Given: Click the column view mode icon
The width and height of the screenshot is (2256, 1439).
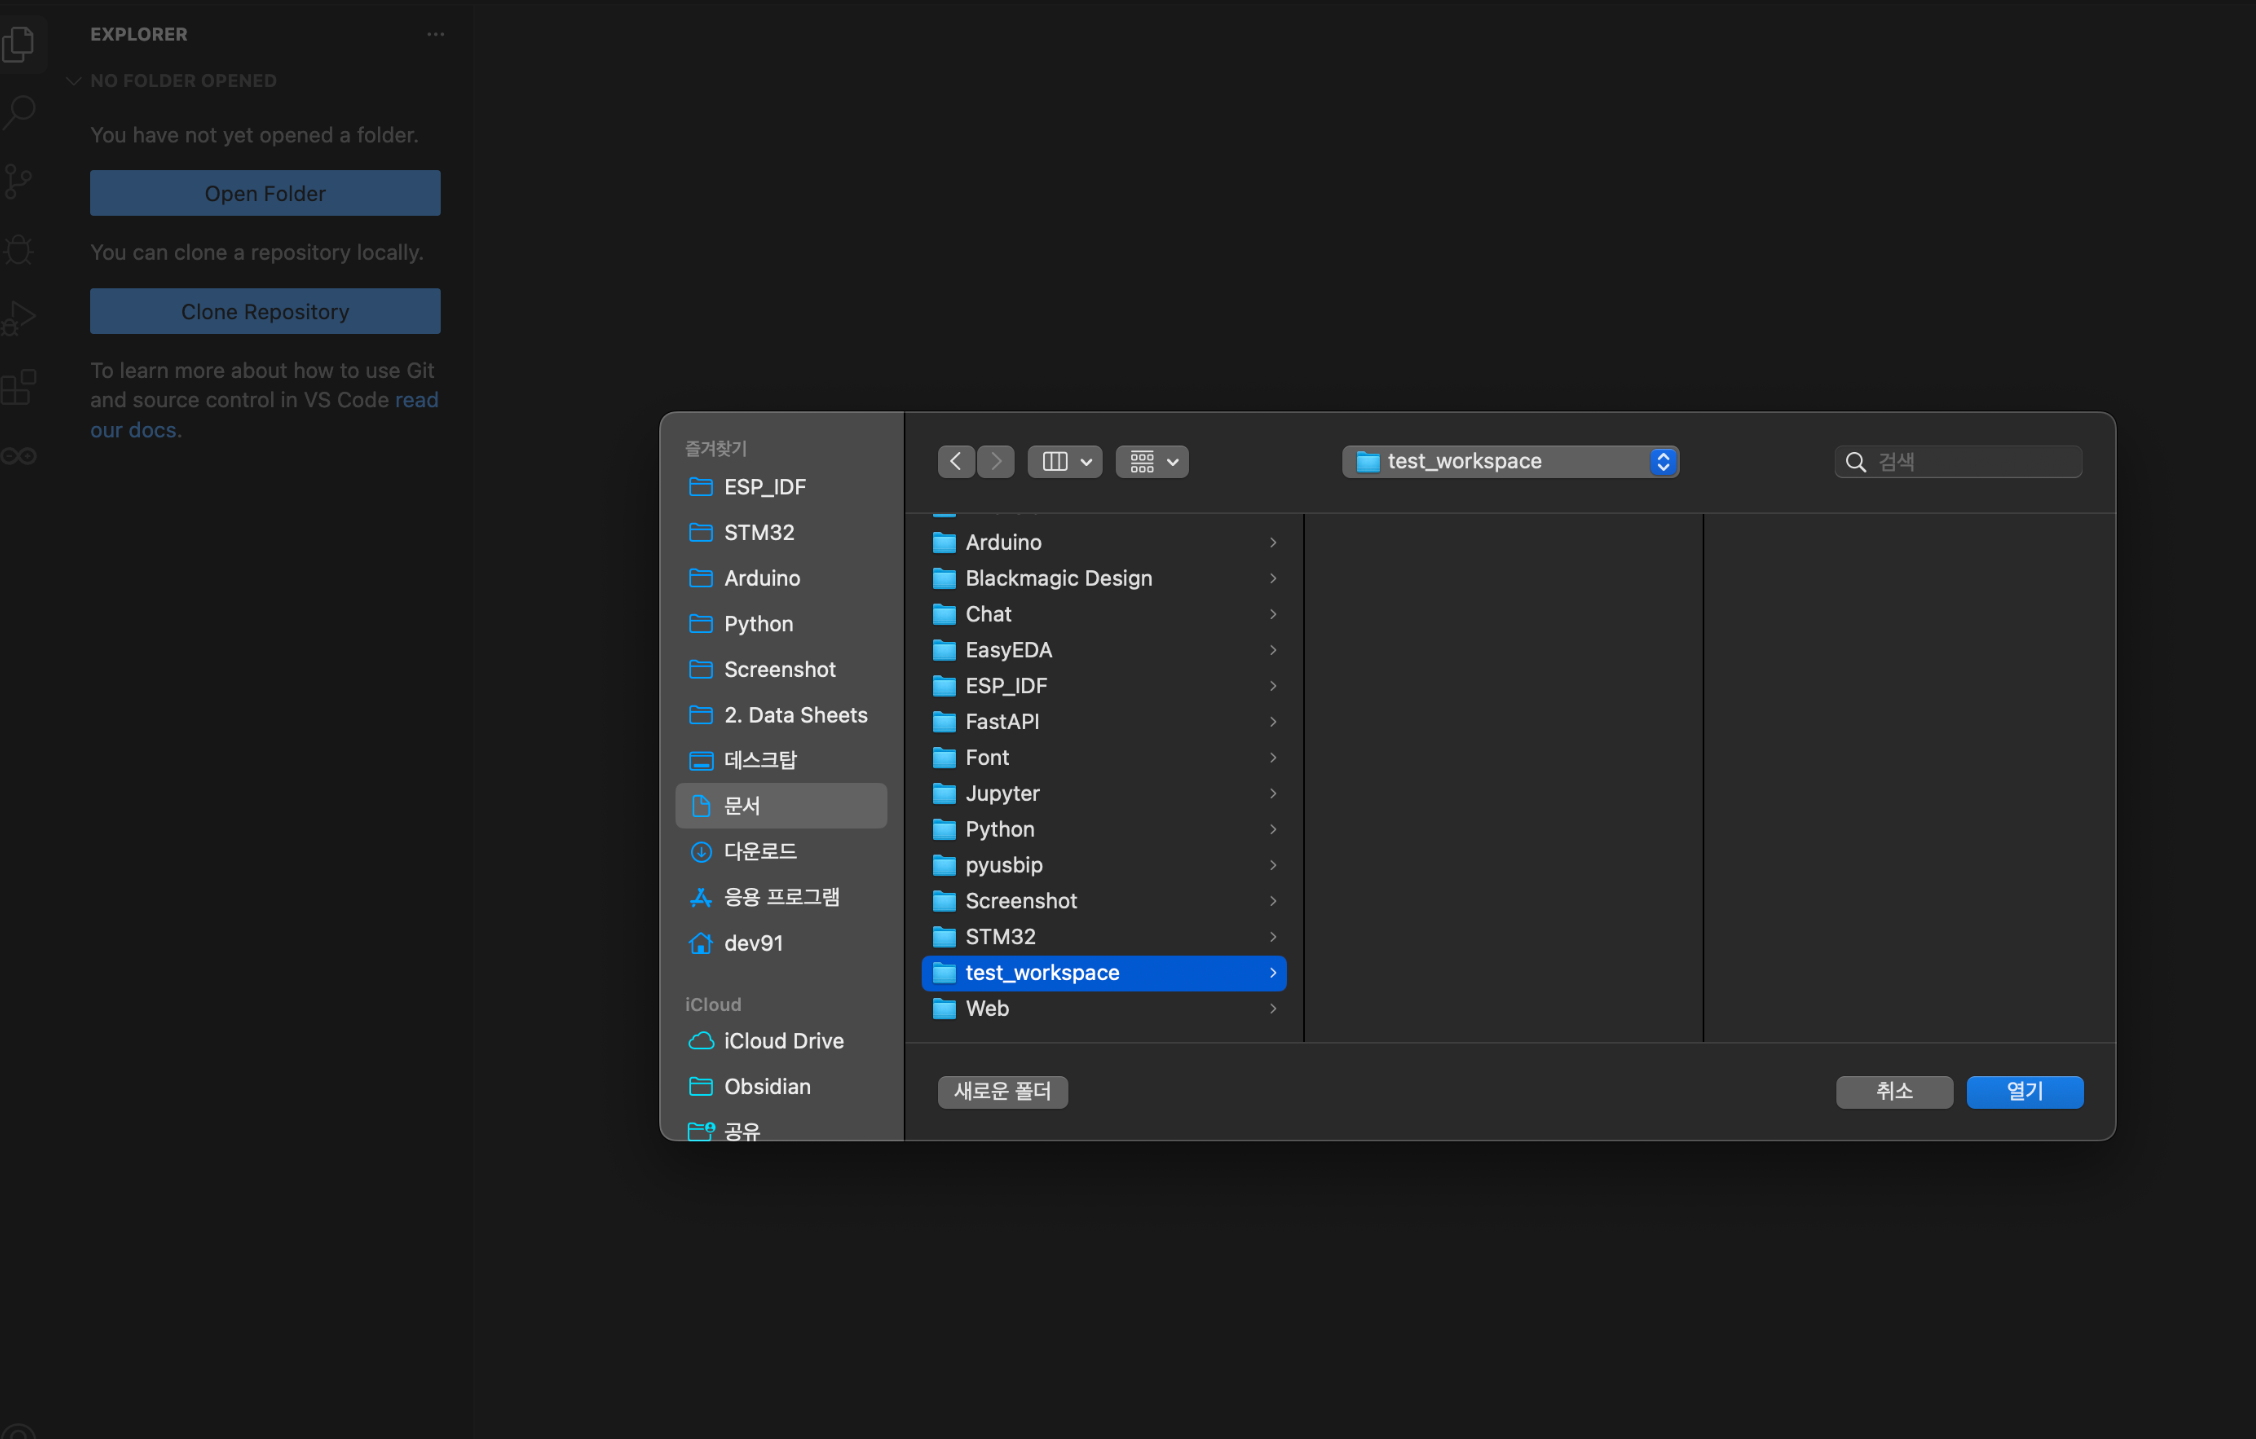Looking at the screenshot, I should (x=1055, y=461).
